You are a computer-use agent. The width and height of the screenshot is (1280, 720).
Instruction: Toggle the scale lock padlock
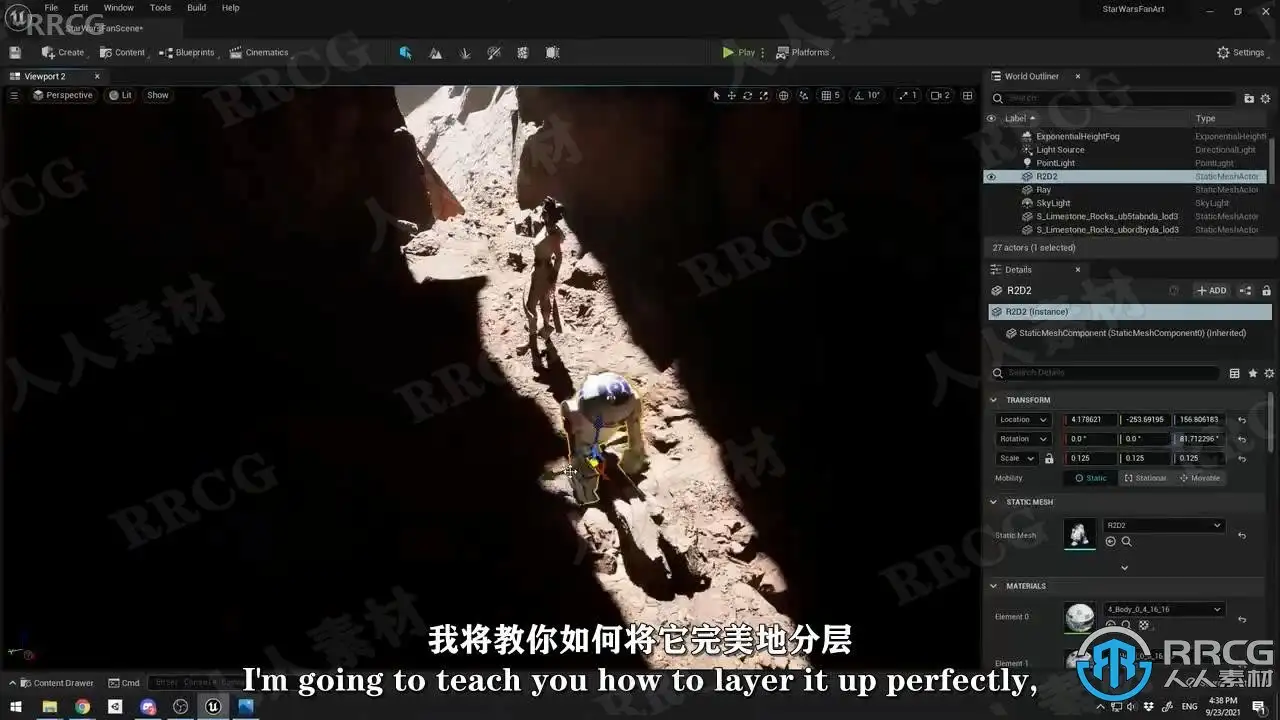coord(1049,459)
